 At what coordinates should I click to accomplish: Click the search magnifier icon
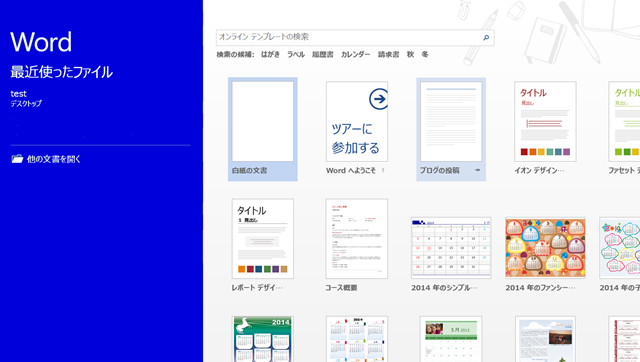486,38
